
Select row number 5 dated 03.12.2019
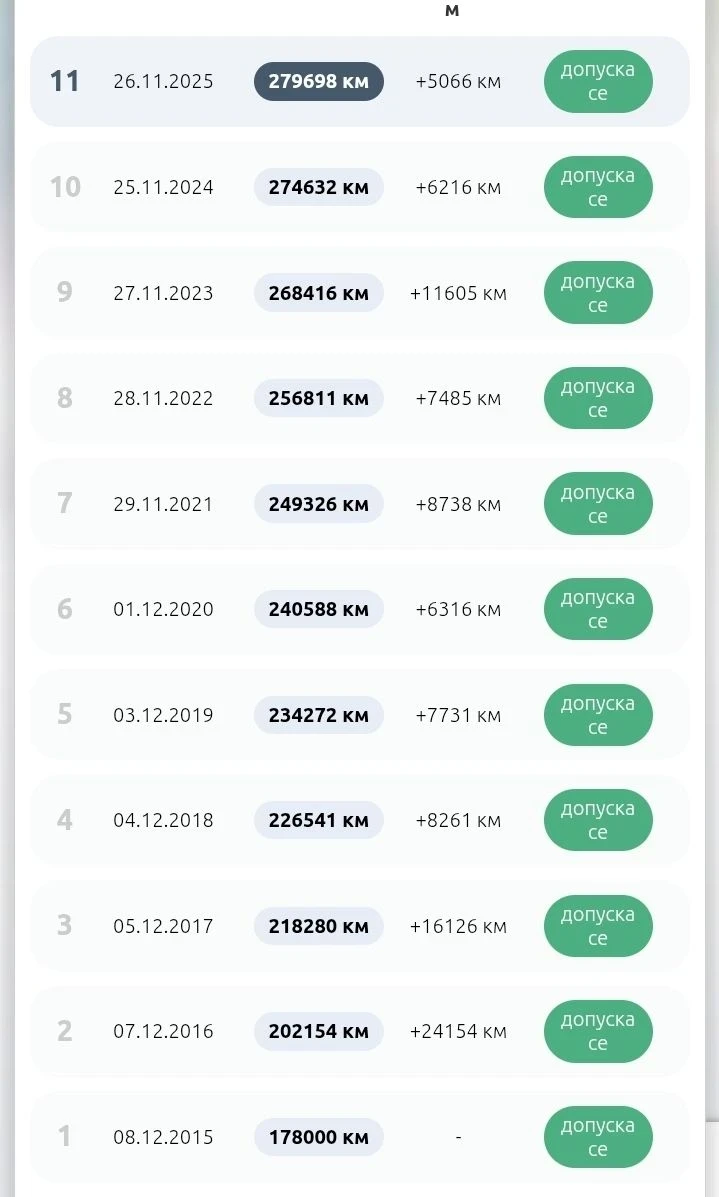click(x=360, y=715)
